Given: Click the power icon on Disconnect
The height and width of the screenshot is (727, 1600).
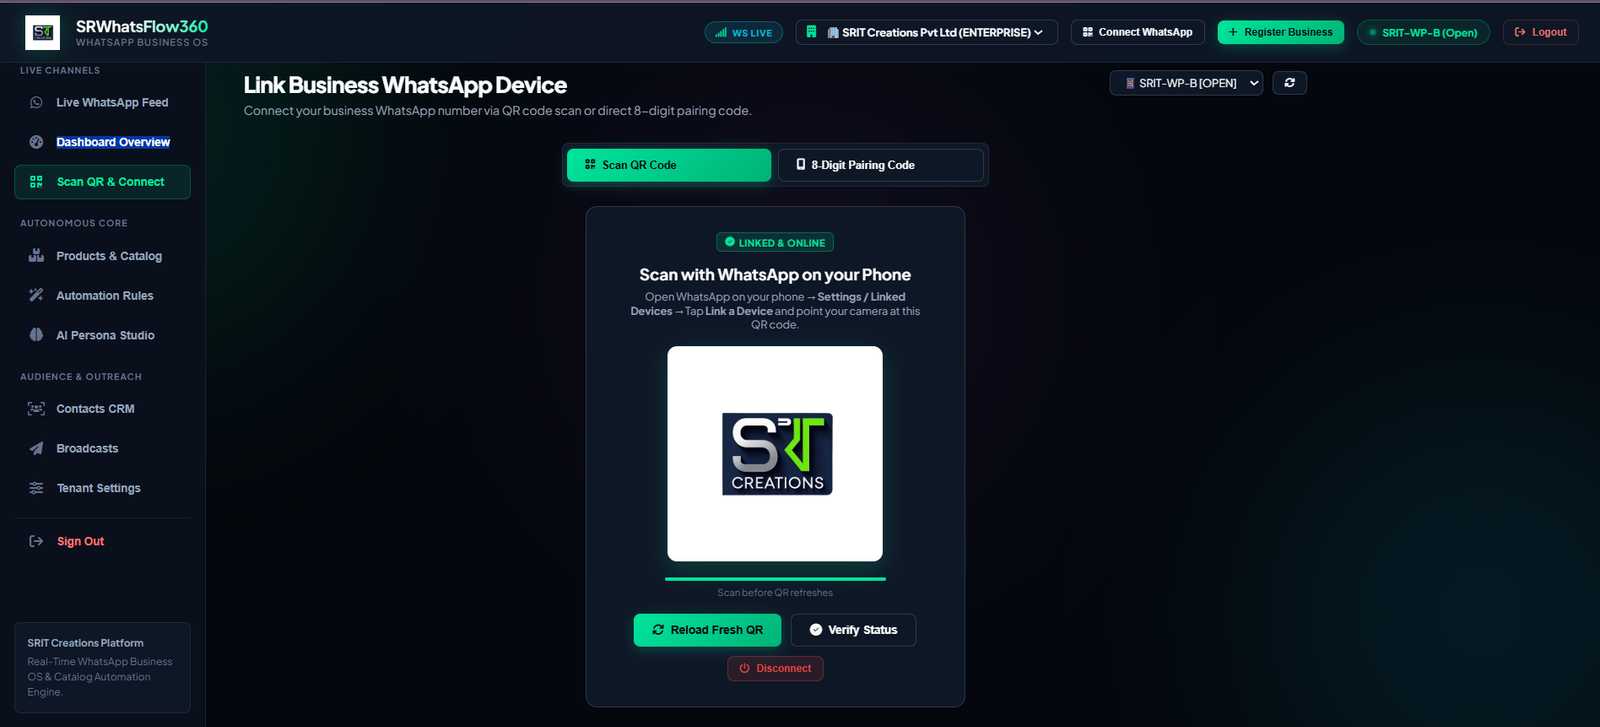Looking at the screenshot, I should point(744,668).
